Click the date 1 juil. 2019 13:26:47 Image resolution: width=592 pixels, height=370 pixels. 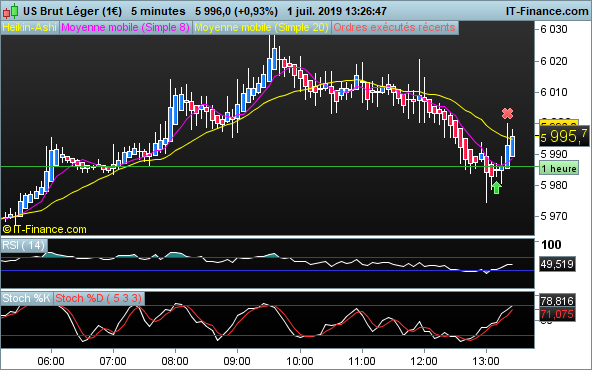(337, 11)
